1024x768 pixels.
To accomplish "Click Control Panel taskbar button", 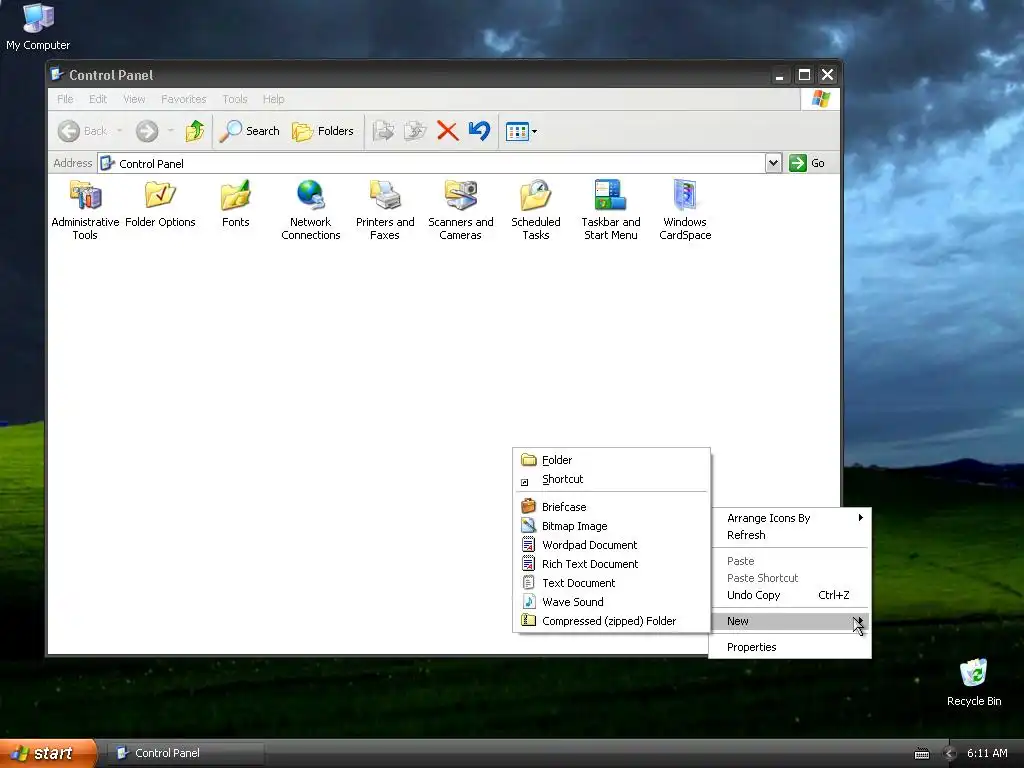I will coord(185,753).
